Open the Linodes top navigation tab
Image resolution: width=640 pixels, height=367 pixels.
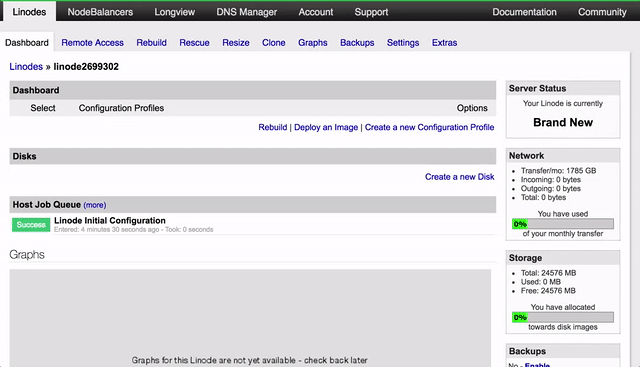point(29,12)
